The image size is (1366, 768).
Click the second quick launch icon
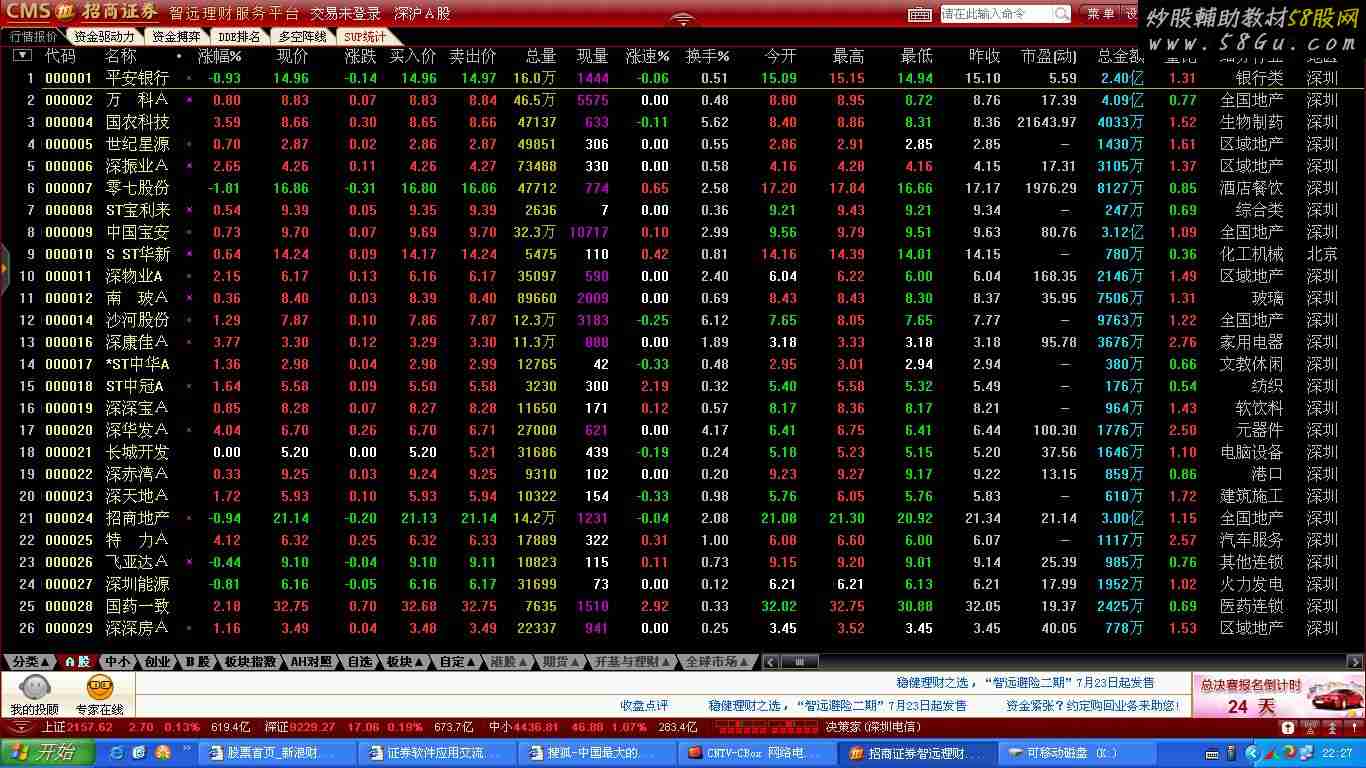(x=139, y=752)
